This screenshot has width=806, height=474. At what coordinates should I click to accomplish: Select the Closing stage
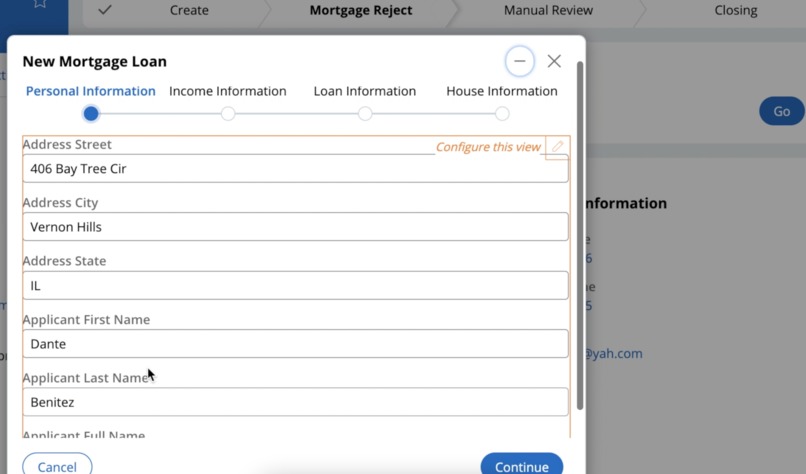(736, 10)
